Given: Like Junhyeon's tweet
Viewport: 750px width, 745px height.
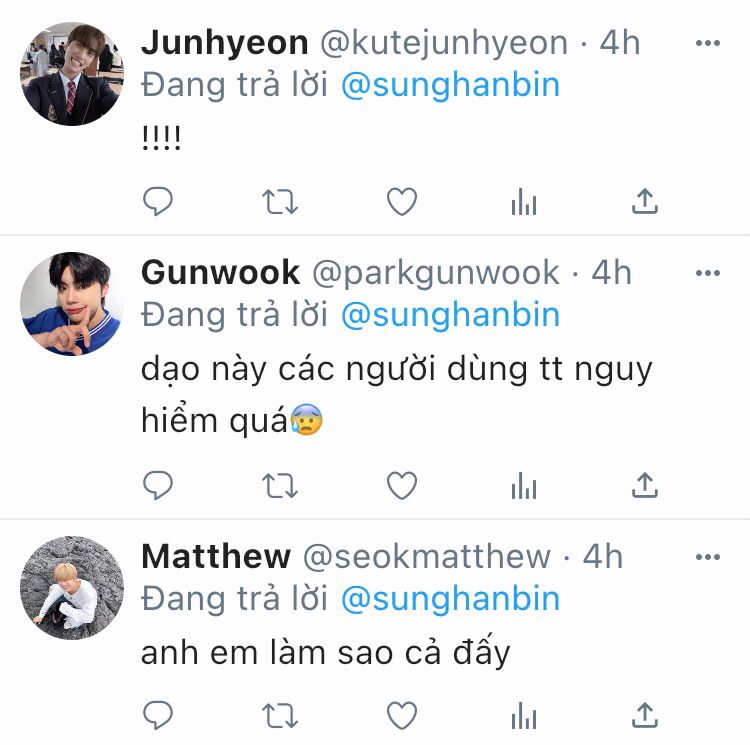Looking at the screenshot, I should tap(402, 201).
